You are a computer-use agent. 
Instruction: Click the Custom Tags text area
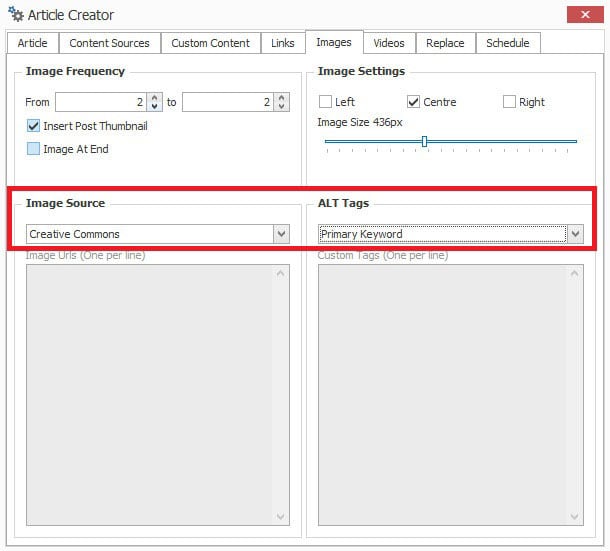click(451, 395)
